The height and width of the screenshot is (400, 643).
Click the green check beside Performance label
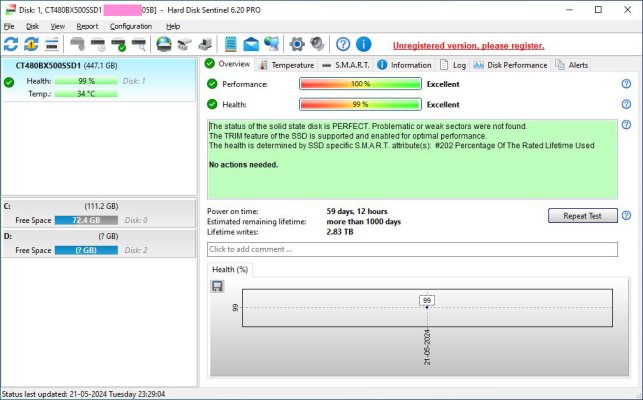point(212,84)
